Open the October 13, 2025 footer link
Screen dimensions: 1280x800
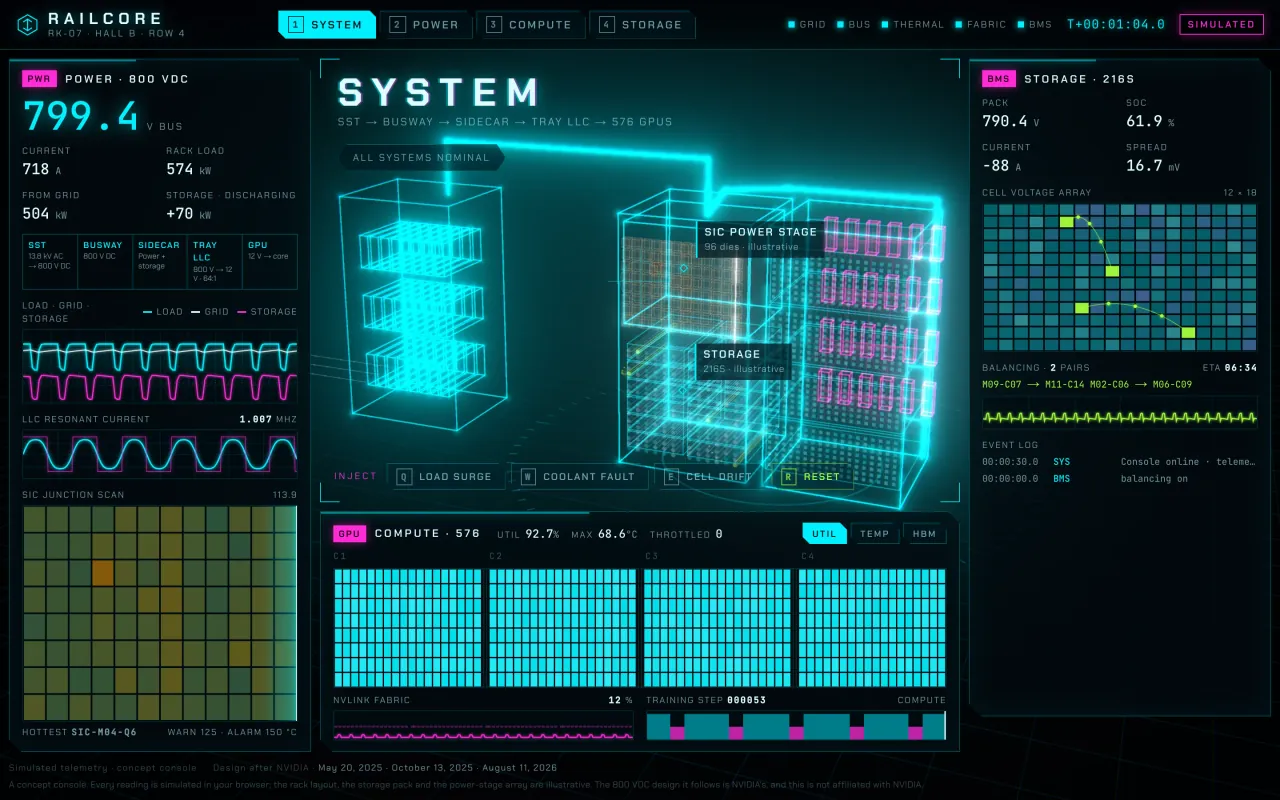(x=432, y=768)
